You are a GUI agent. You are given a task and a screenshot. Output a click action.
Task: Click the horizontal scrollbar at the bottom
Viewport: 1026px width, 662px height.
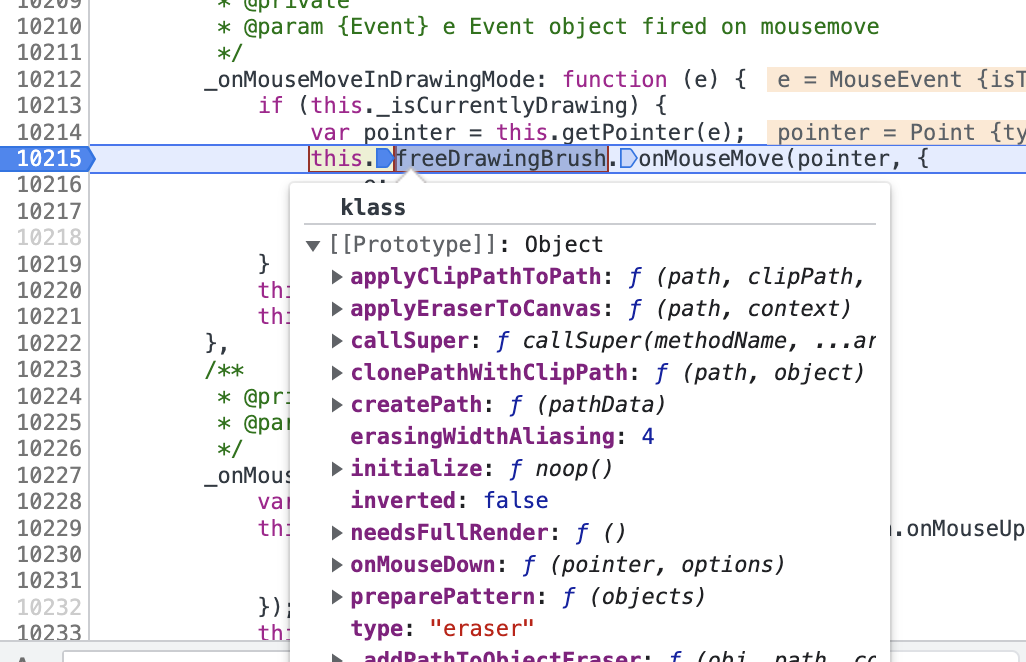tap(400, 656)
